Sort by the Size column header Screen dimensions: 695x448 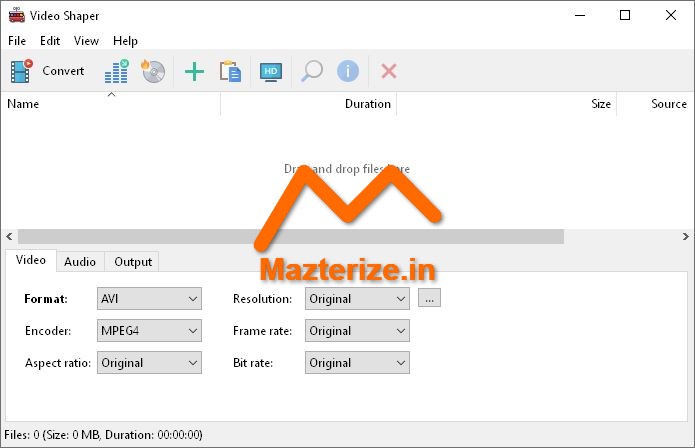coord(507,104)
